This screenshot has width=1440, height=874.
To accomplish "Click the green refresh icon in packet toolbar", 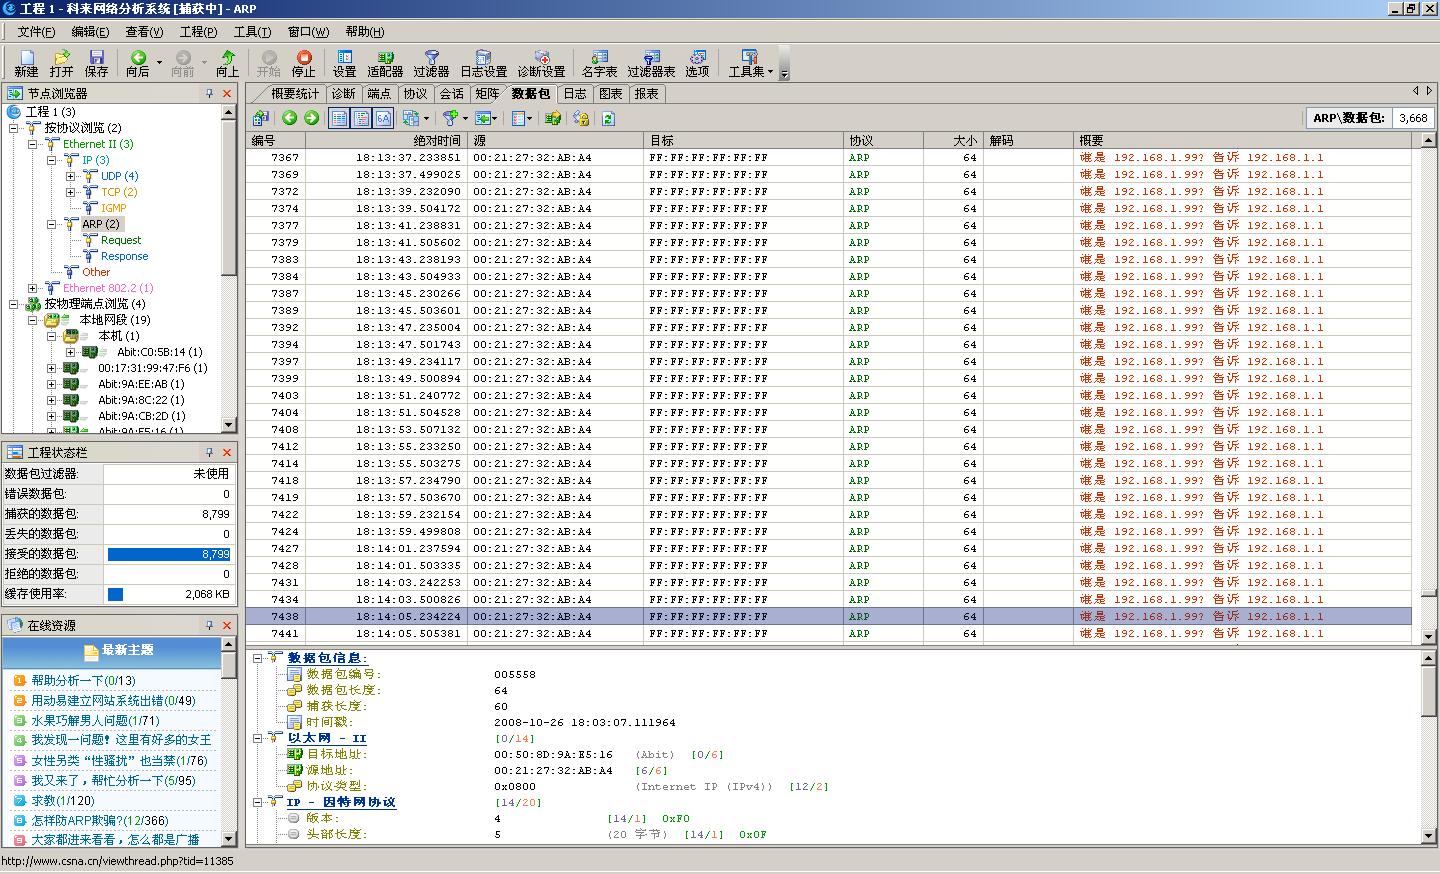I will [607, 118].
